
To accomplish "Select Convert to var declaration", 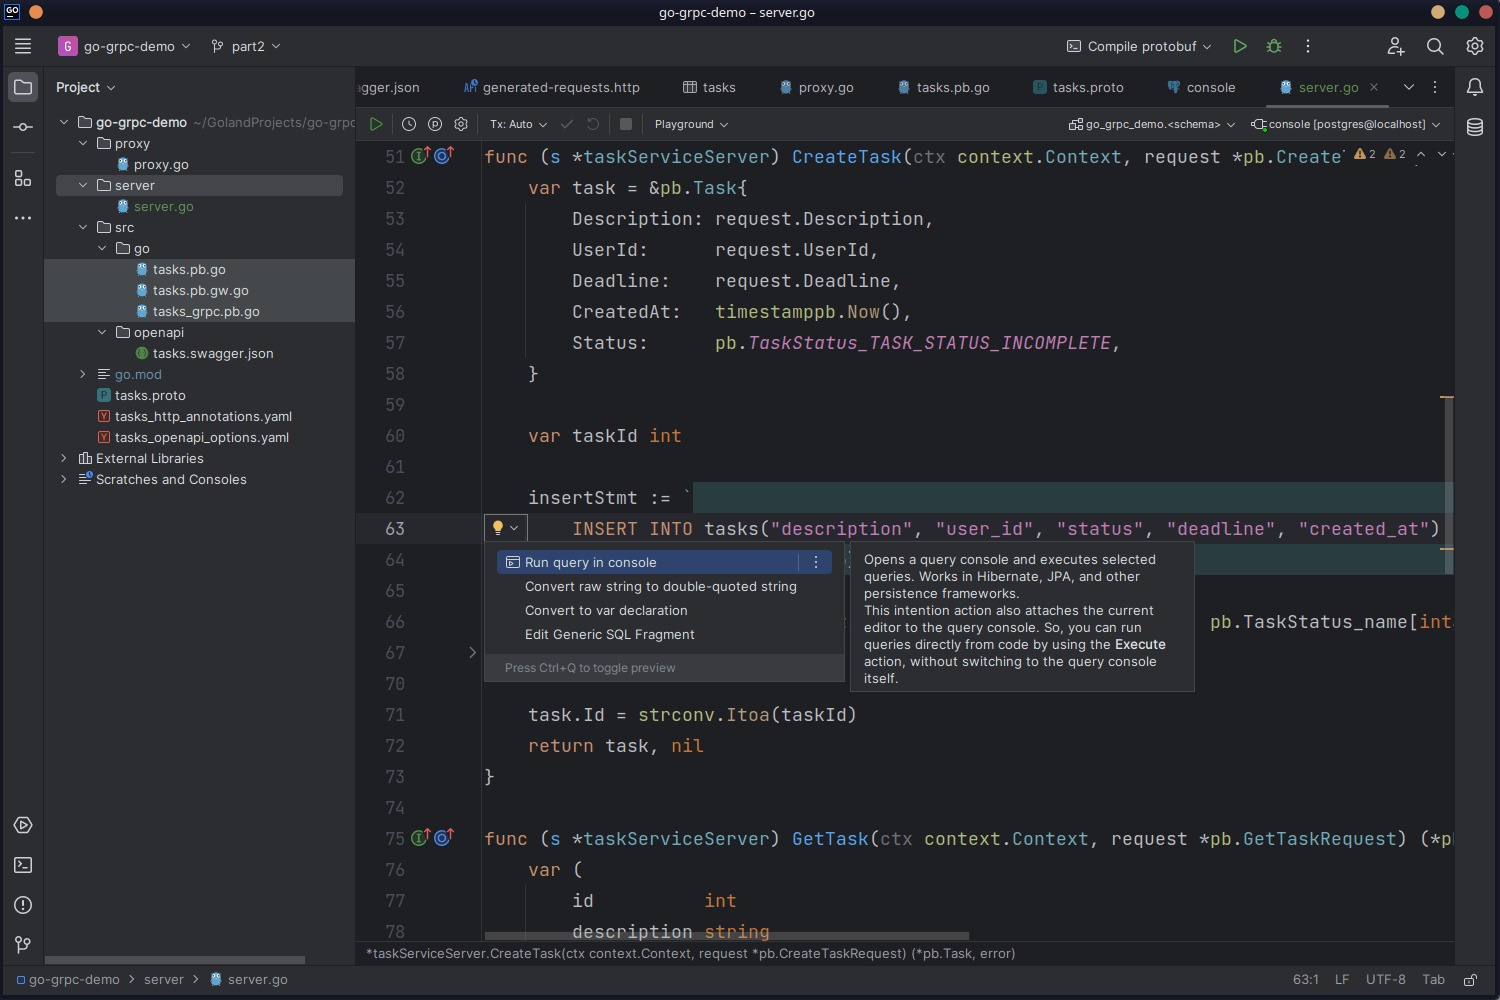I will coord(605,610).
